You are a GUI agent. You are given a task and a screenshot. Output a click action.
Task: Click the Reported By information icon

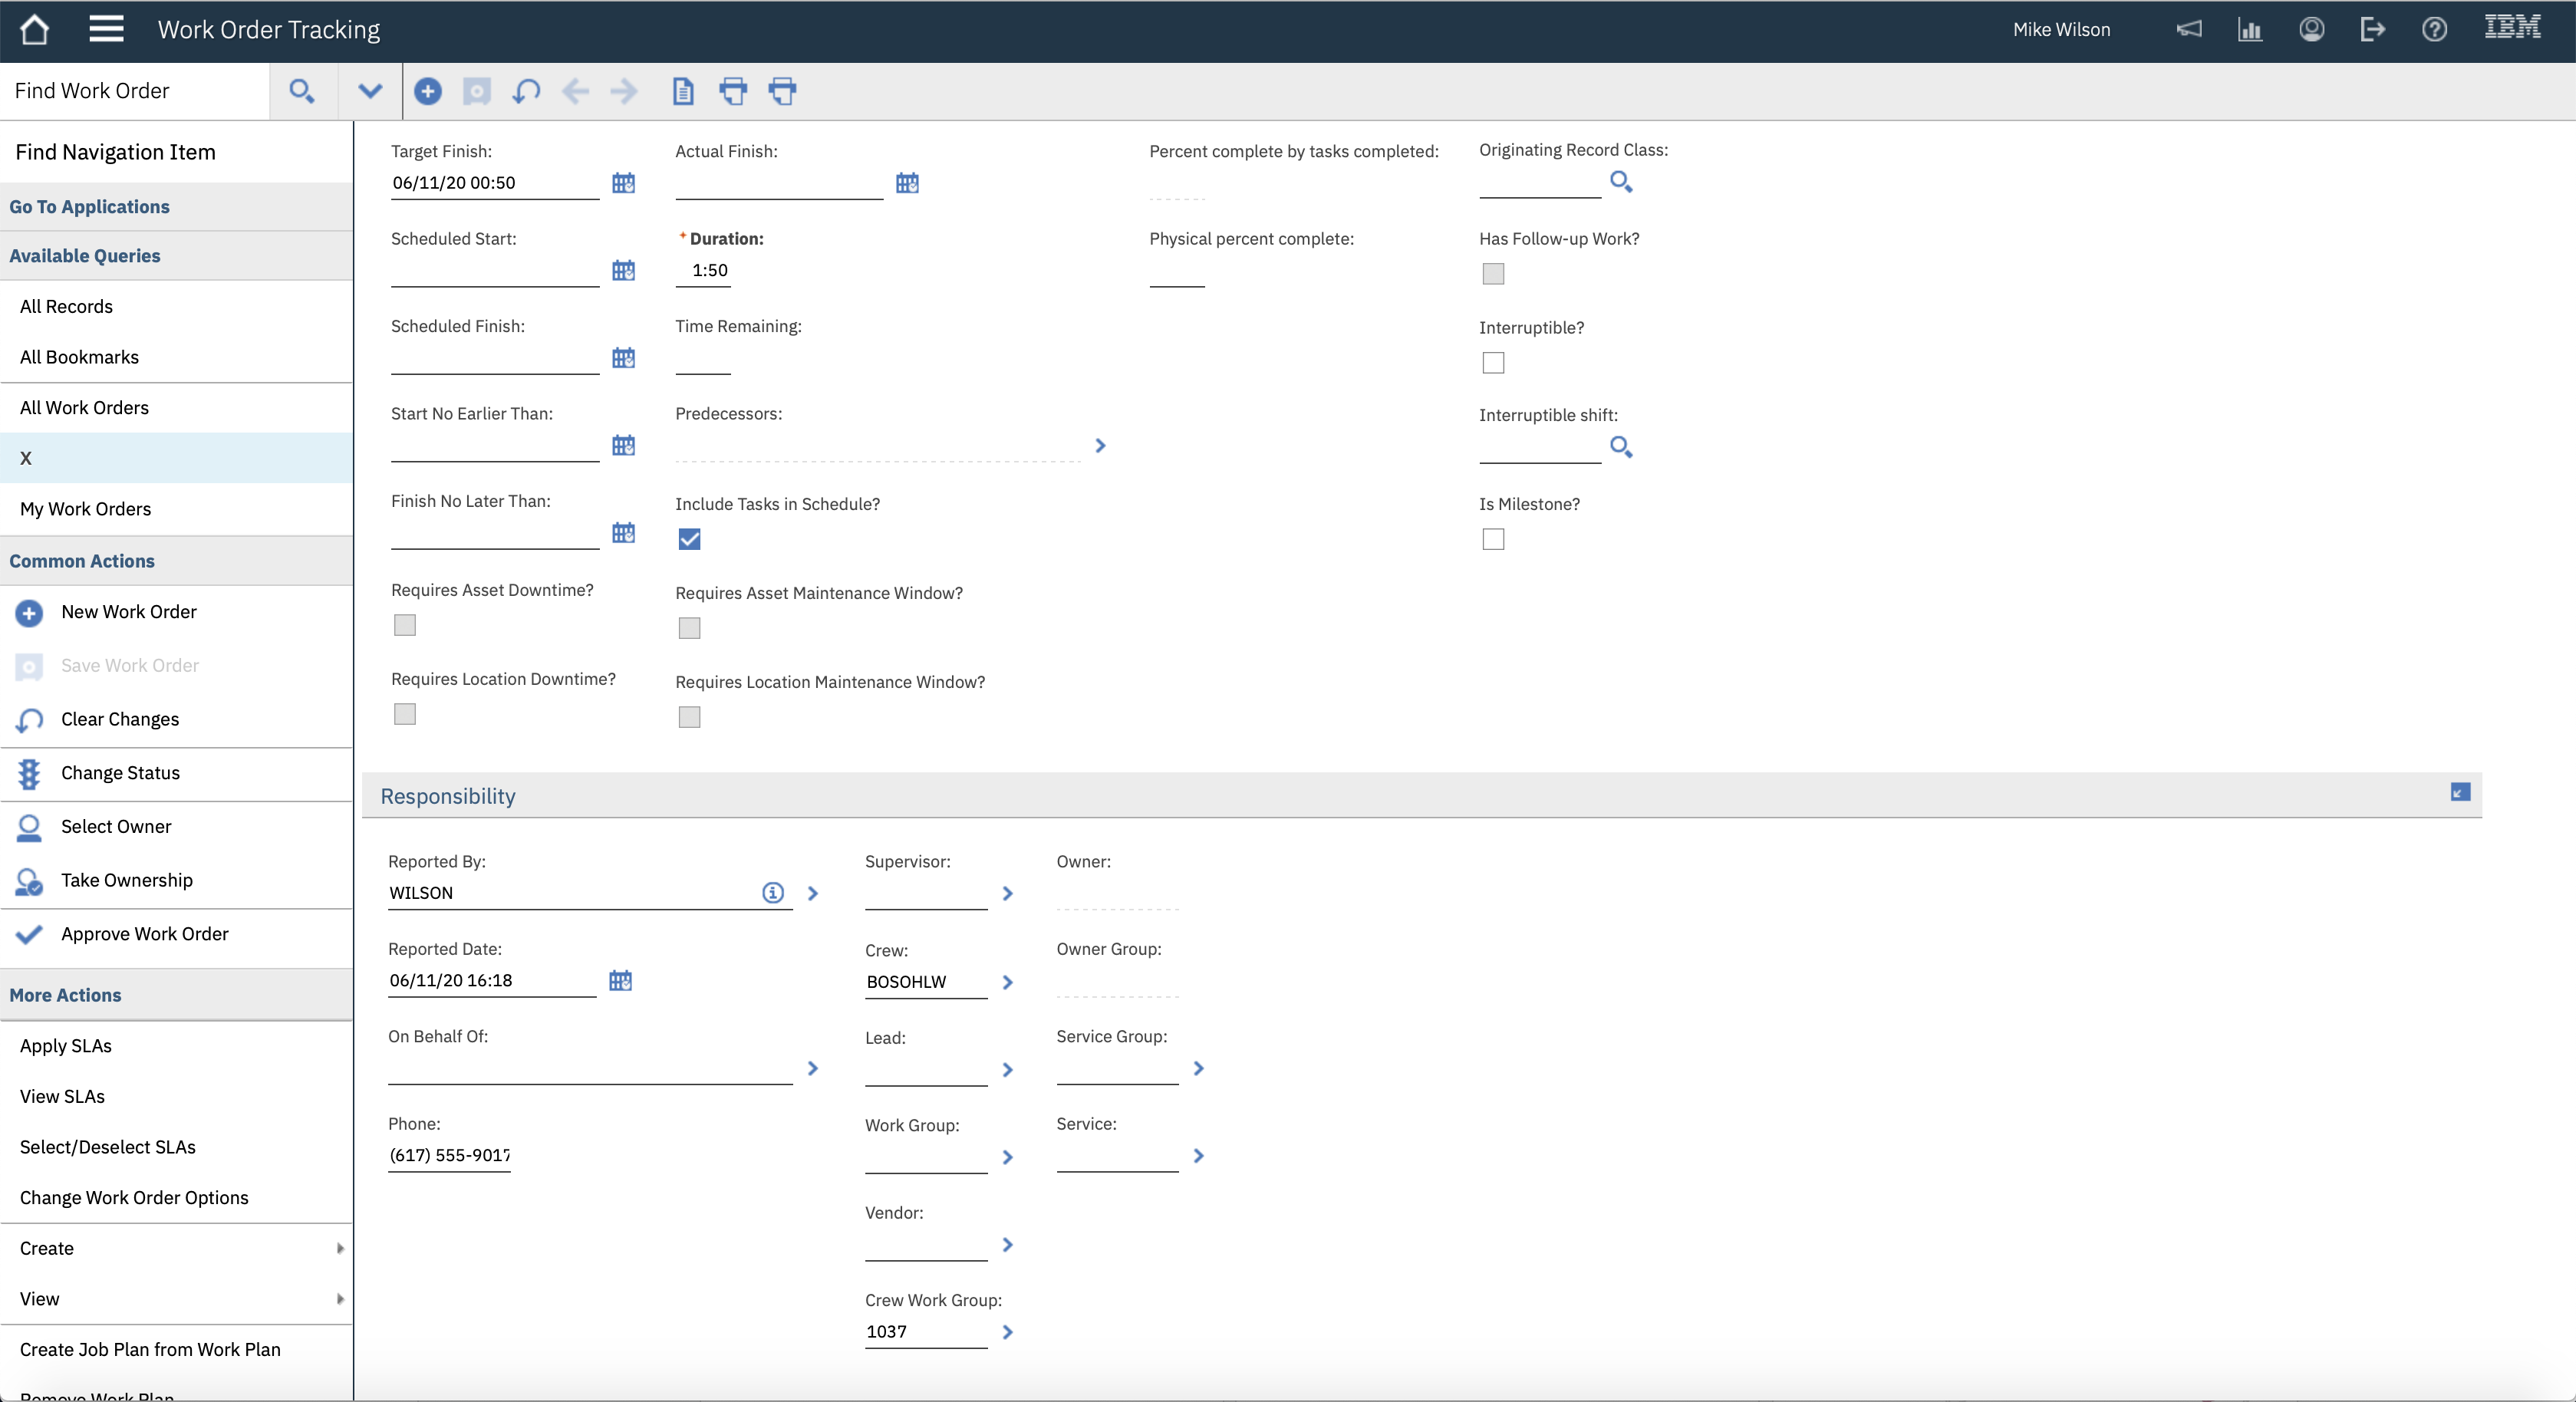tap(773, 893)
